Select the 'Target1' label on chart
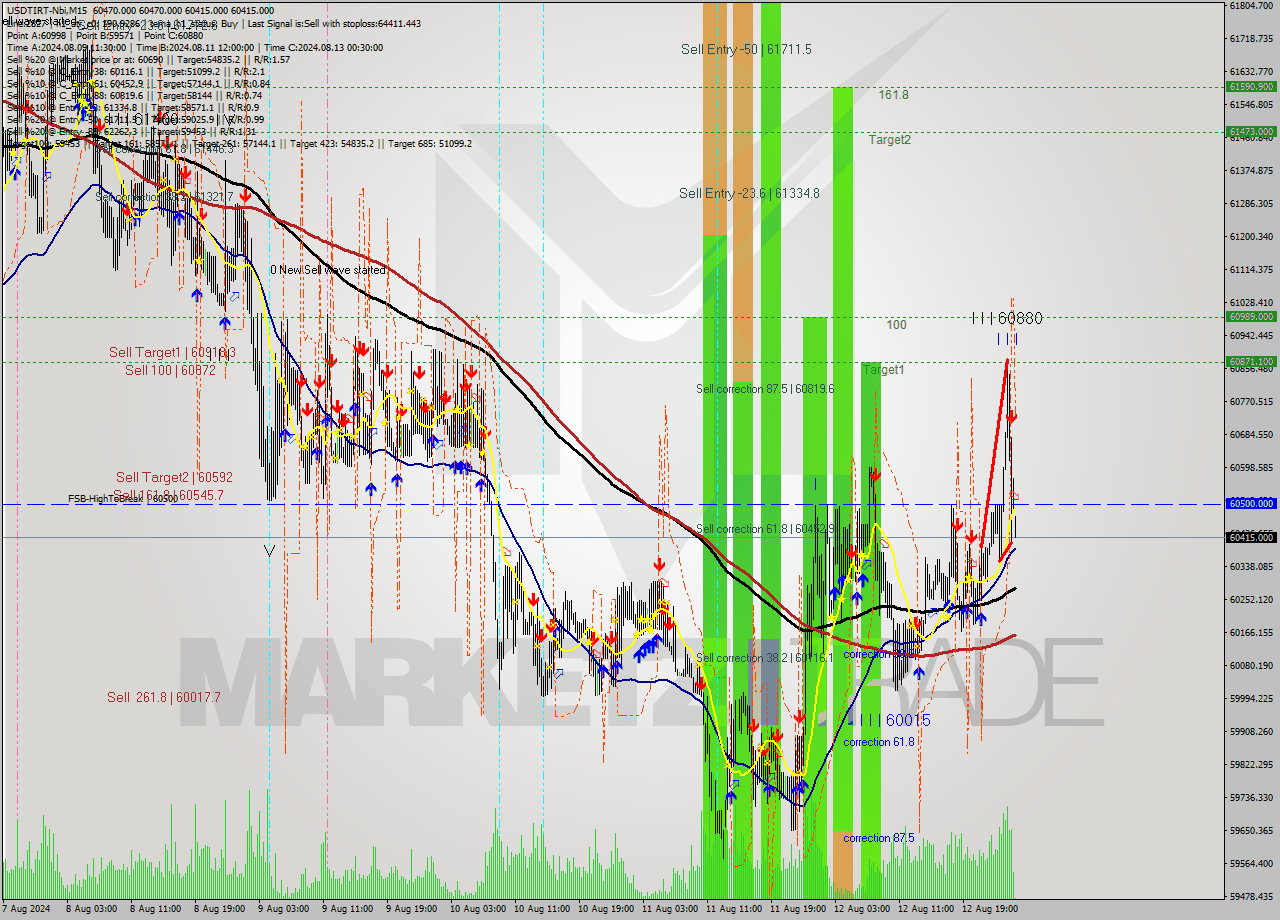This screenshot has height=920, width=1280. [x=883, y=370]
